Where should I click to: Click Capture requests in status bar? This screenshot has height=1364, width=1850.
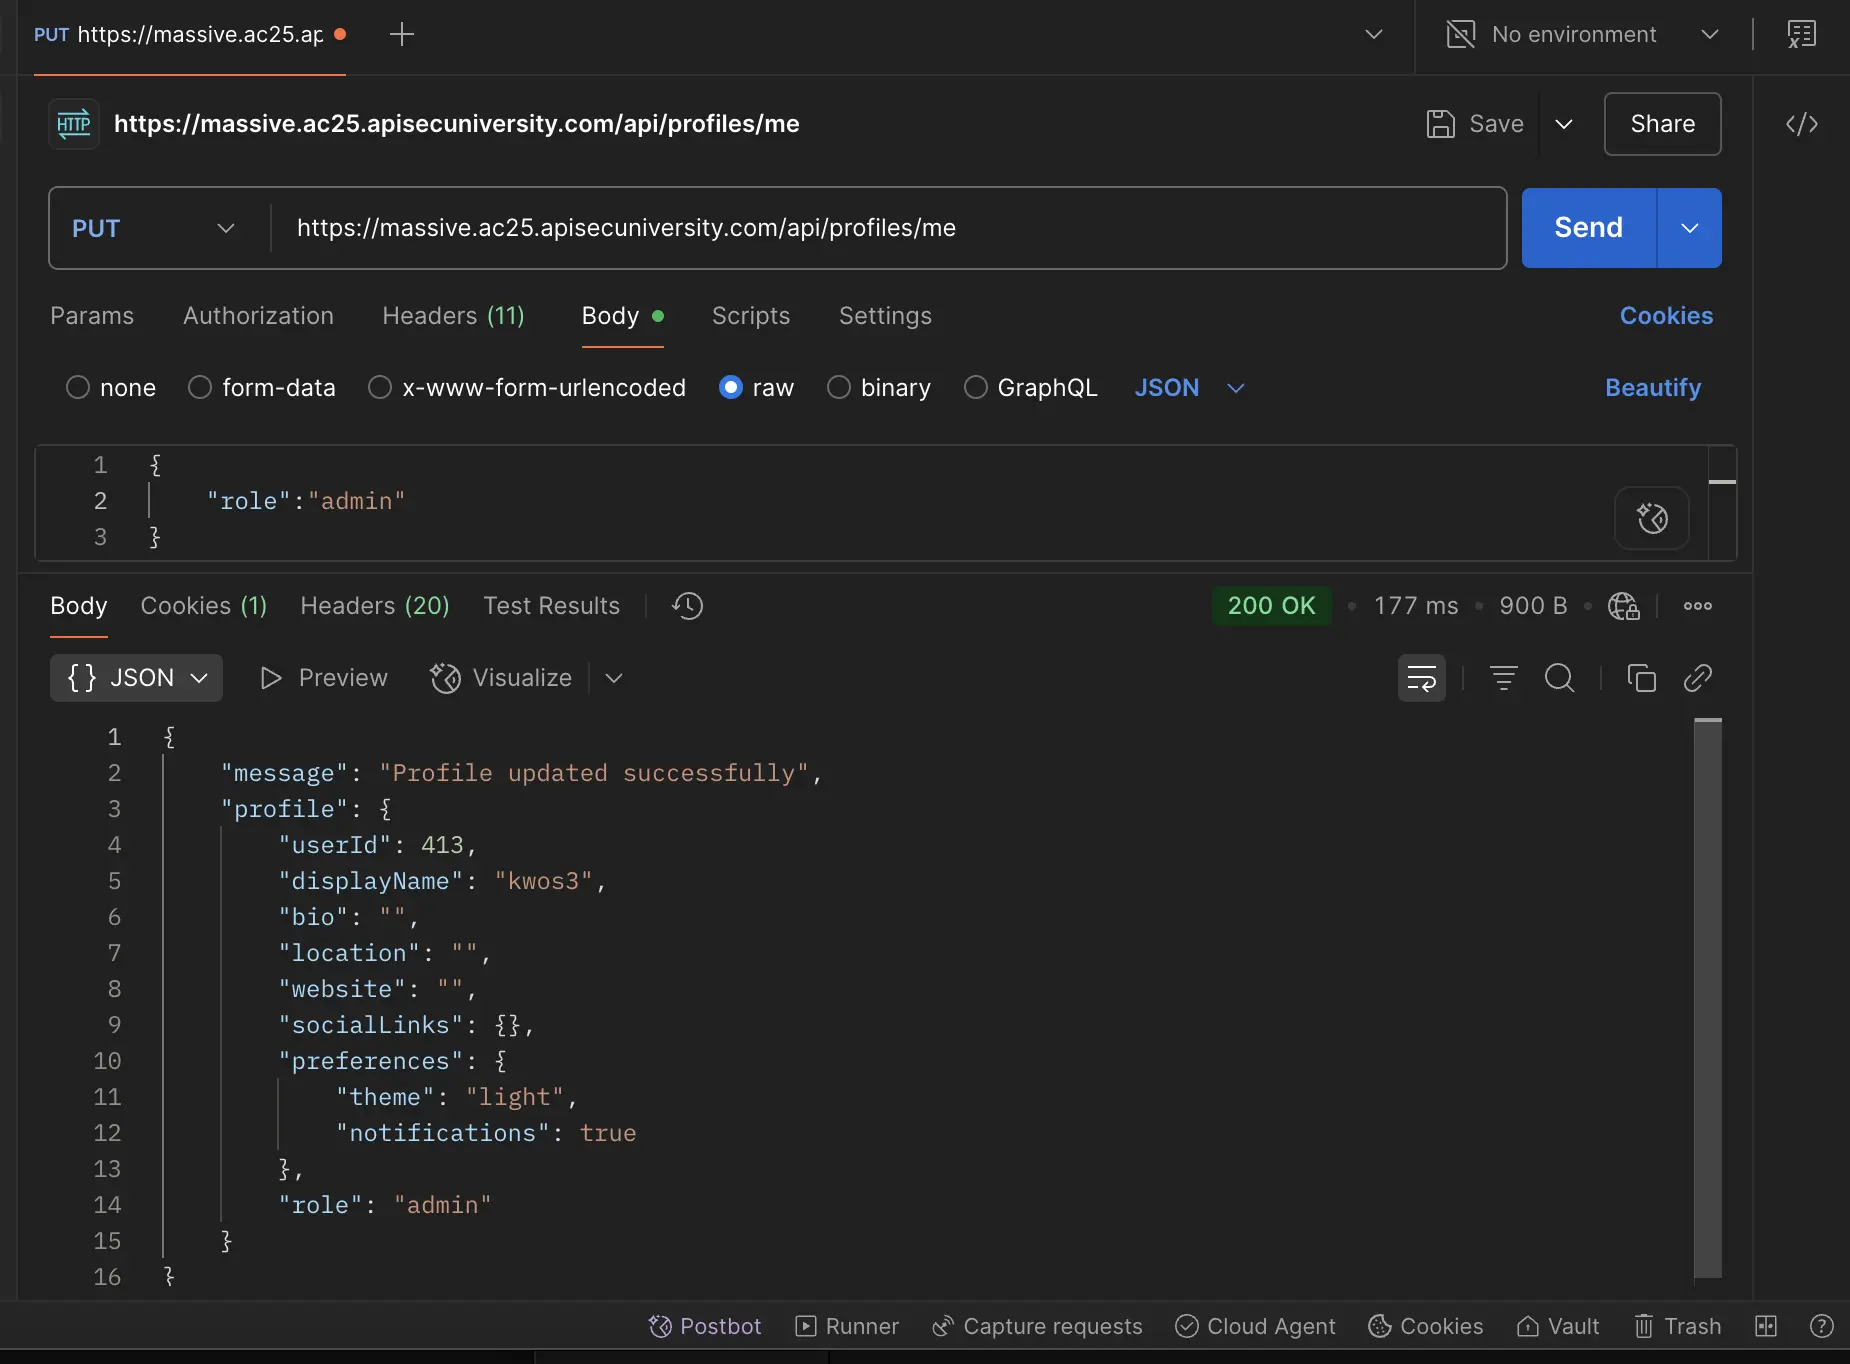(x=1037, y=1326)
